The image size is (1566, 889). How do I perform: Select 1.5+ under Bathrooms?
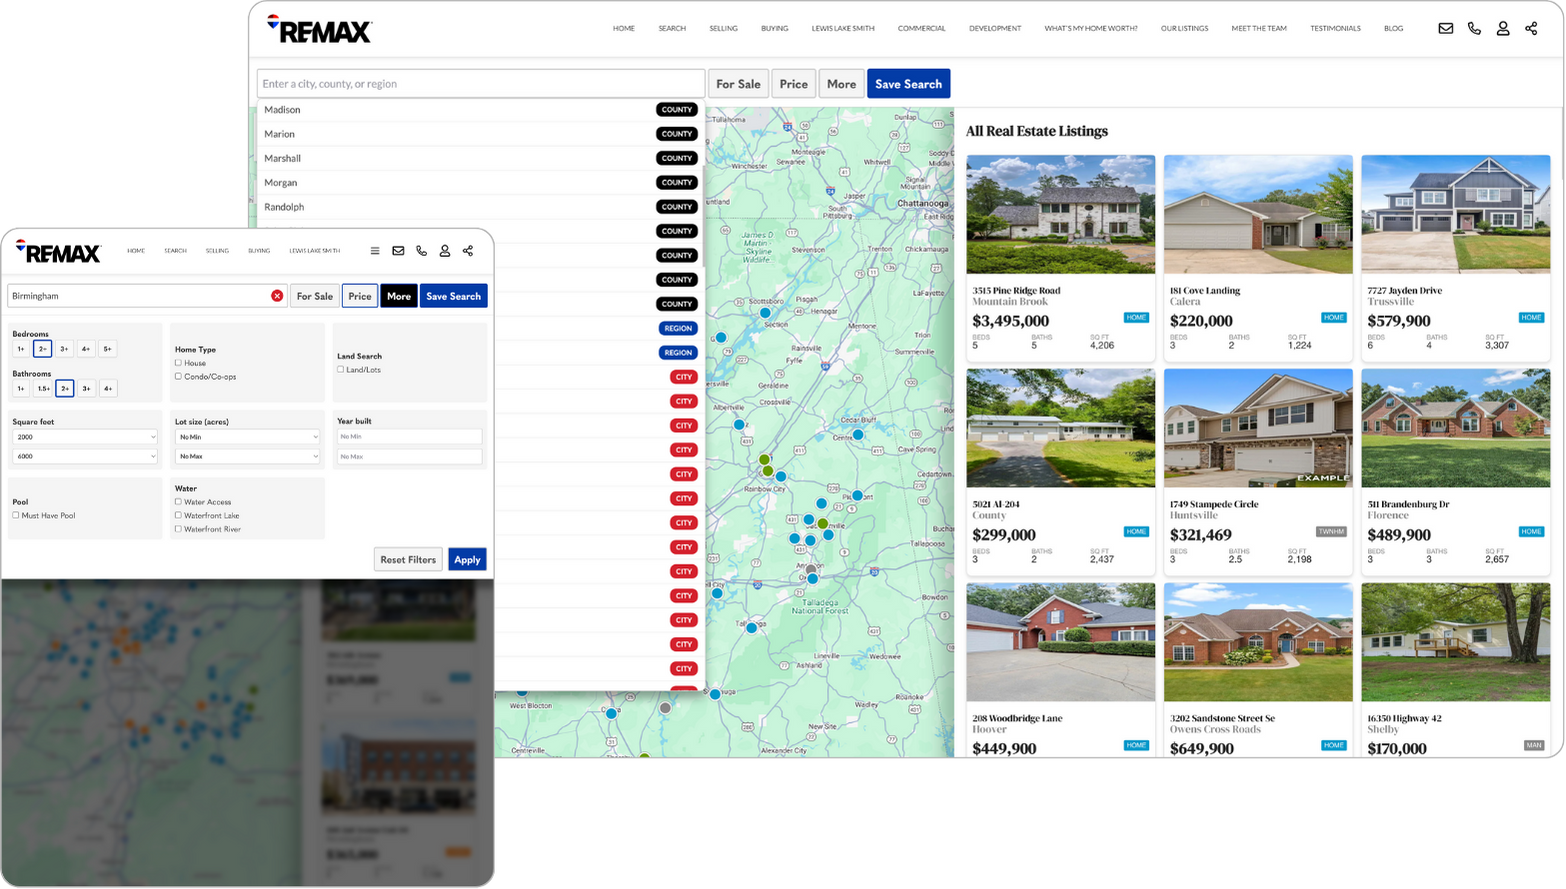43,388
